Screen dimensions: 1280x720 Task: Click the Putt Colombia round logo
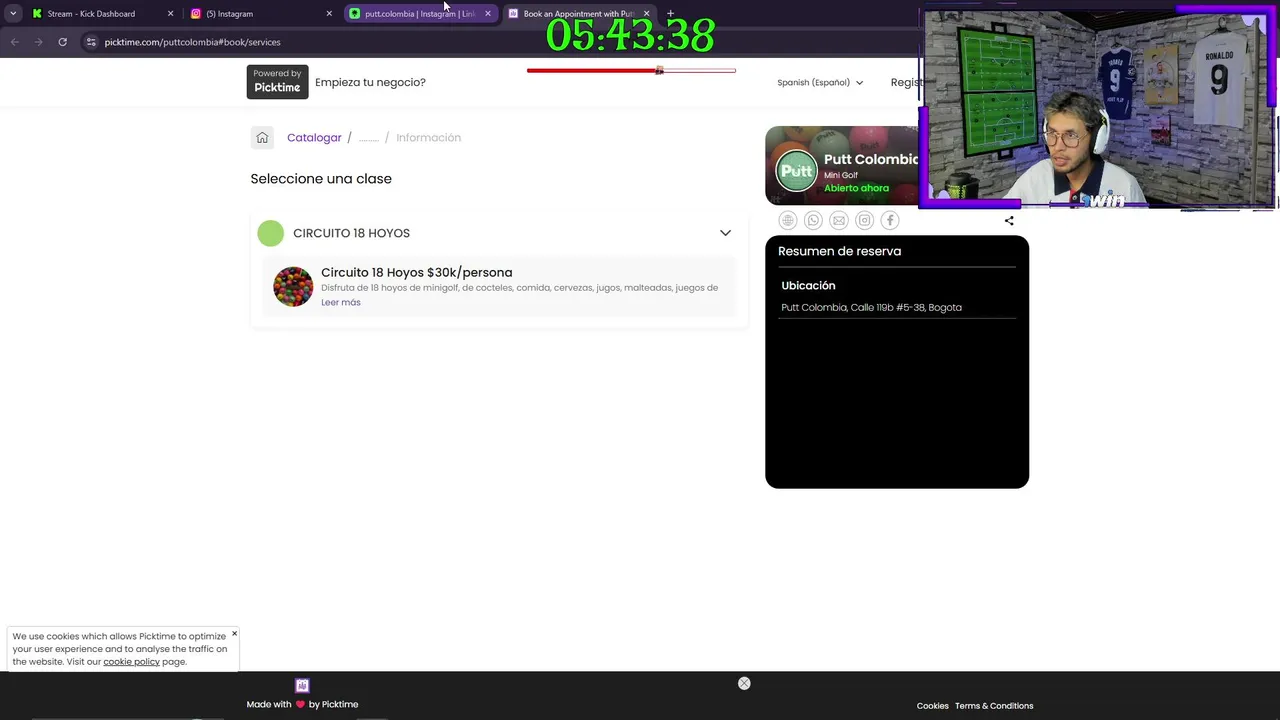[x=797, y=170]
